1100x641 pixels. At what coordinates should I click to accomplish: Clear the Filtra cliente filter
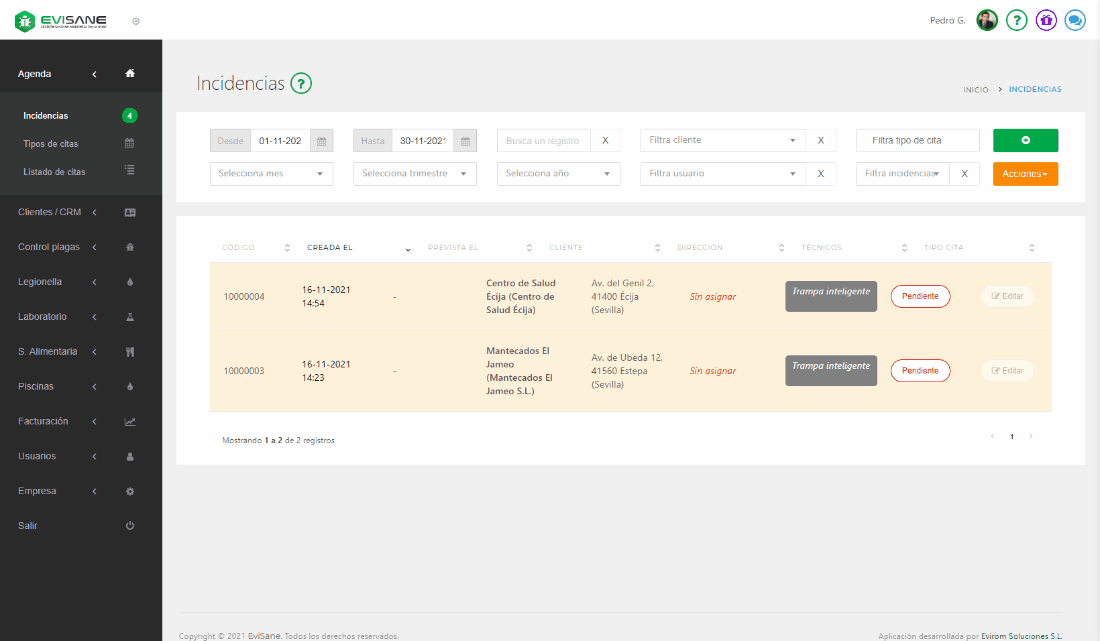[820, 141]
